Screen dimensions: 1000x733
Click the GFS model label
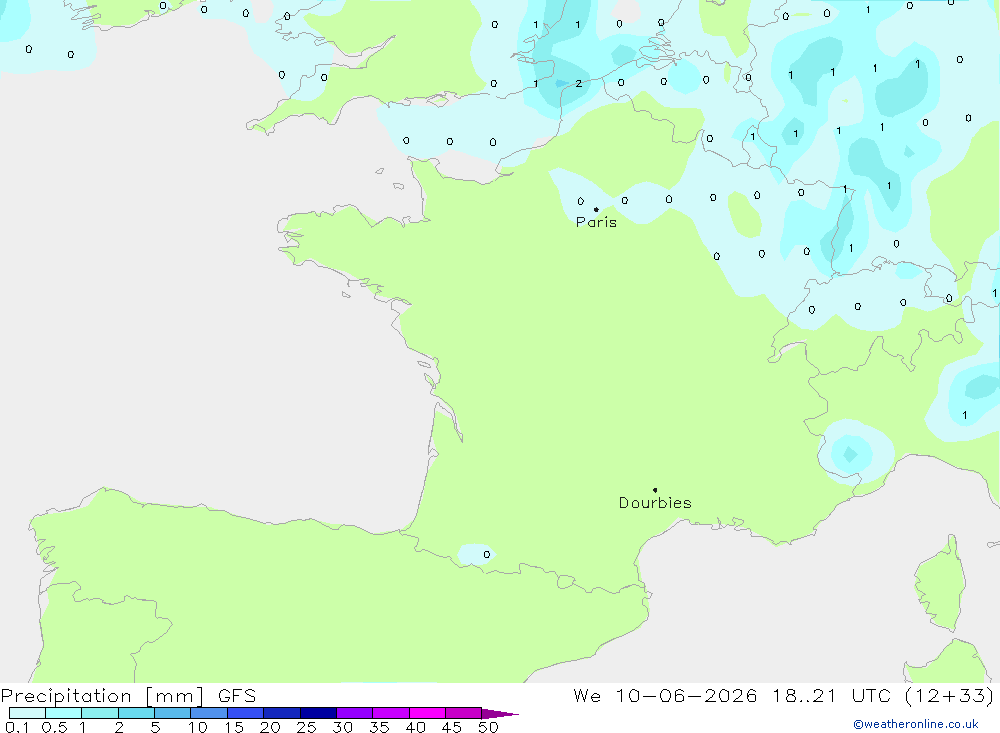[x=237, y=695]
